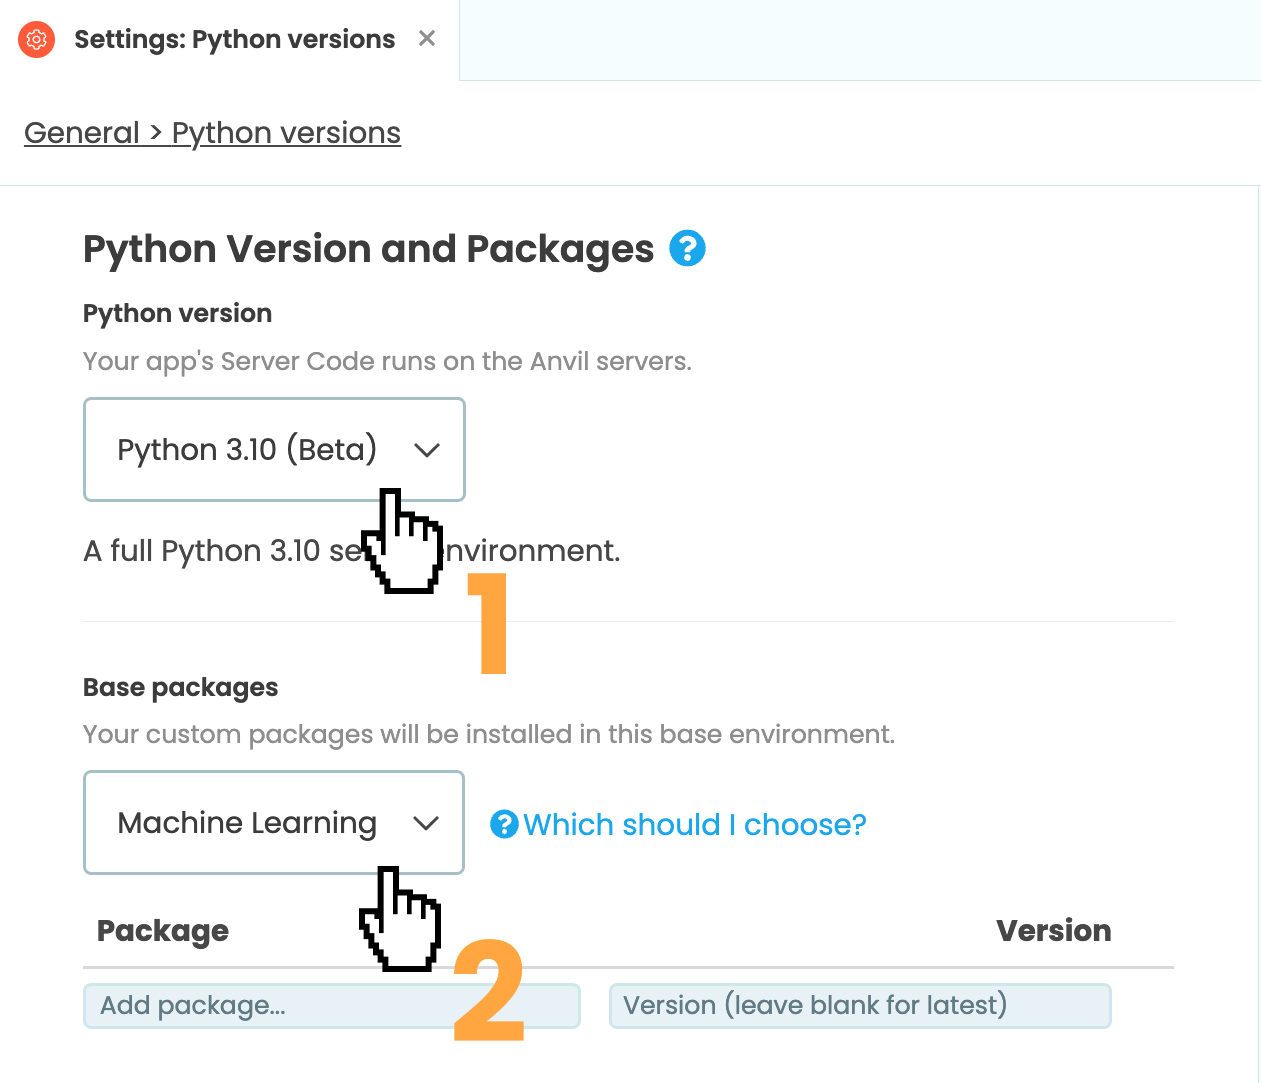Switch to the Settings: Python versions tab

pos(235,39)
